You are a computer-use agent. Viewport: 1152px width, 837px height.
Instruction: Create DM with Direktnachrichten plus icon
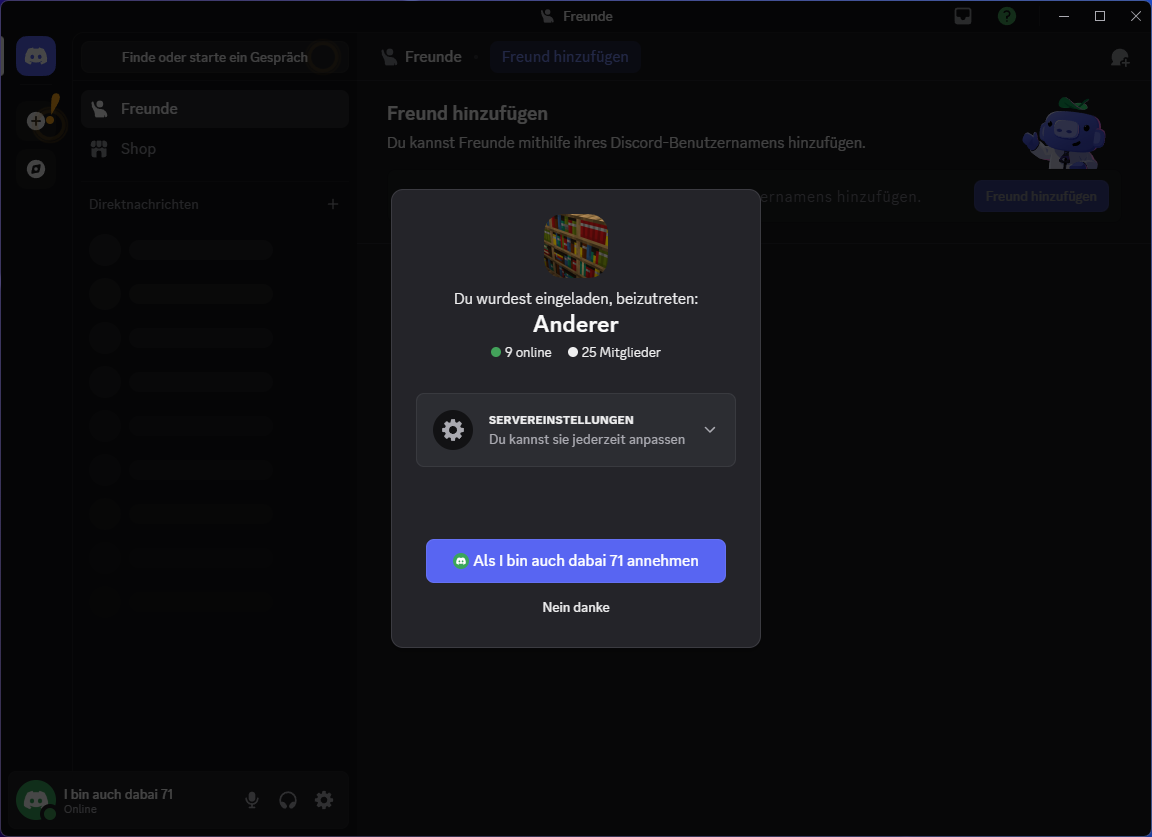click(333, 204)
